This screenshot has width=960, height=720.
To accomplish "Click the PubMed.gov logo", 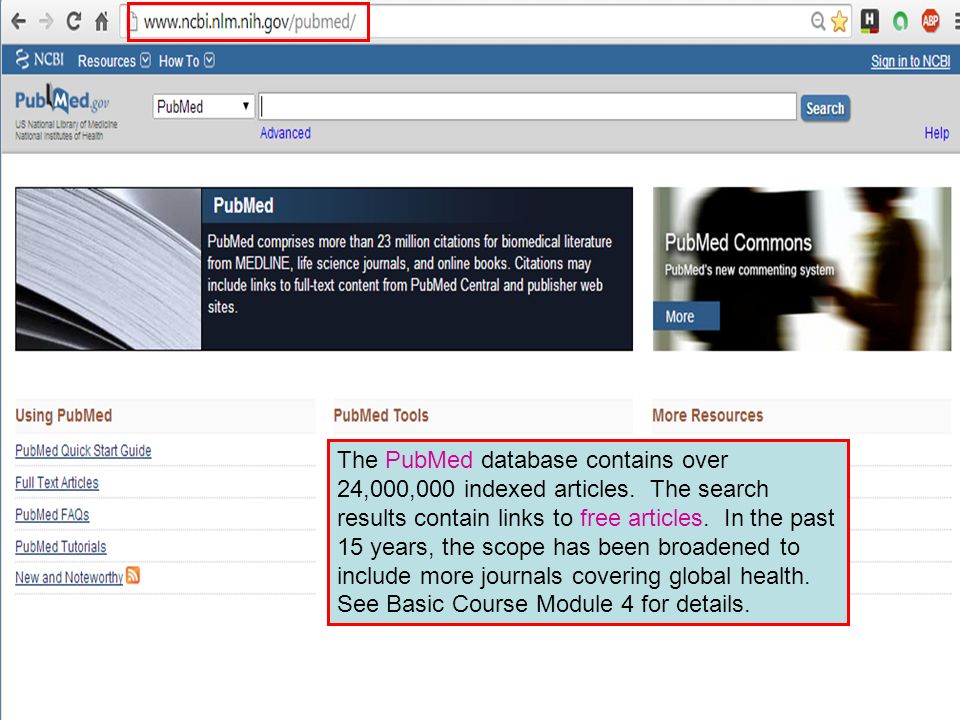I will pyautogui.click(x=62, y=100).
